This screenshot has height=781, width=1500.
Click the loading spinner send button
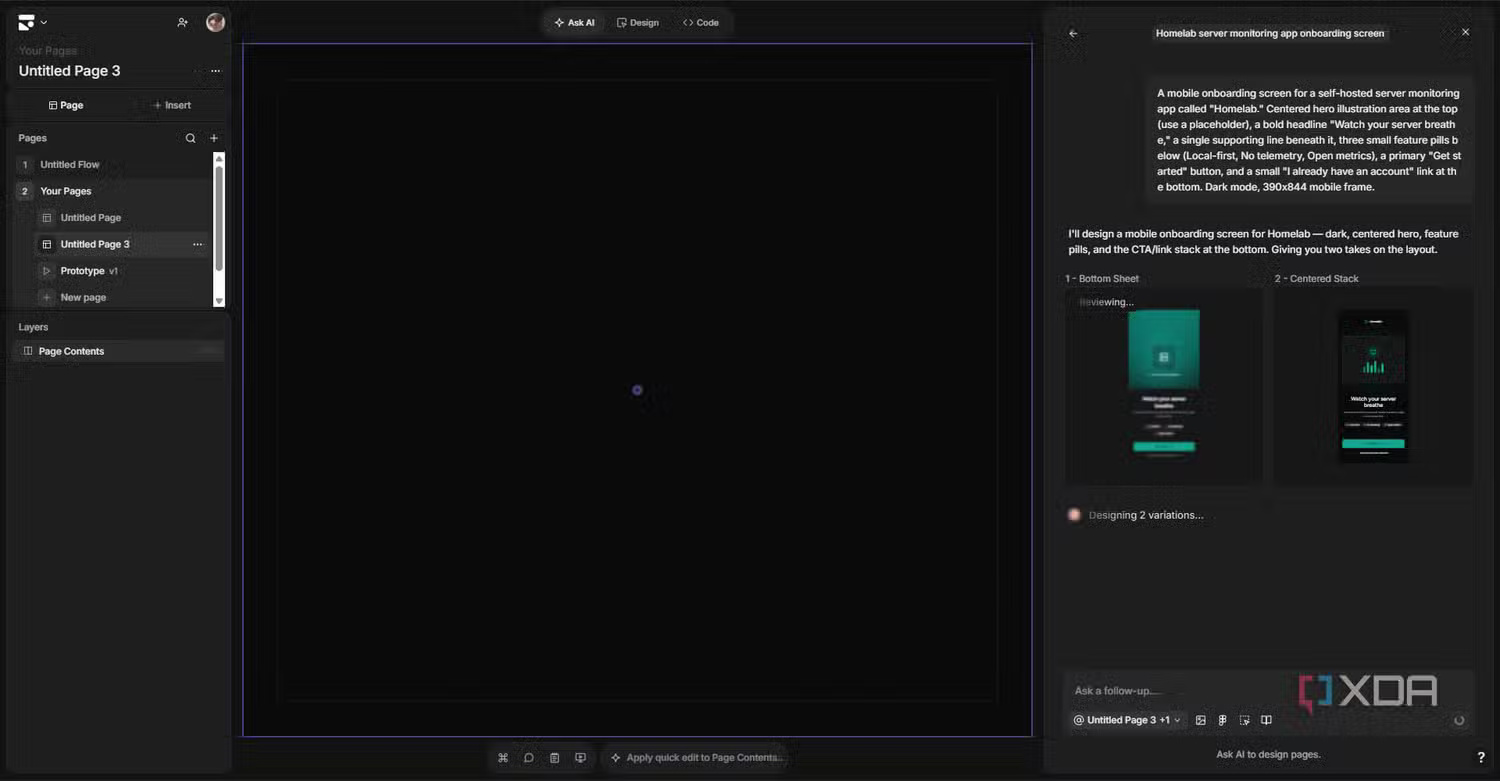(x=1459, y=720)
